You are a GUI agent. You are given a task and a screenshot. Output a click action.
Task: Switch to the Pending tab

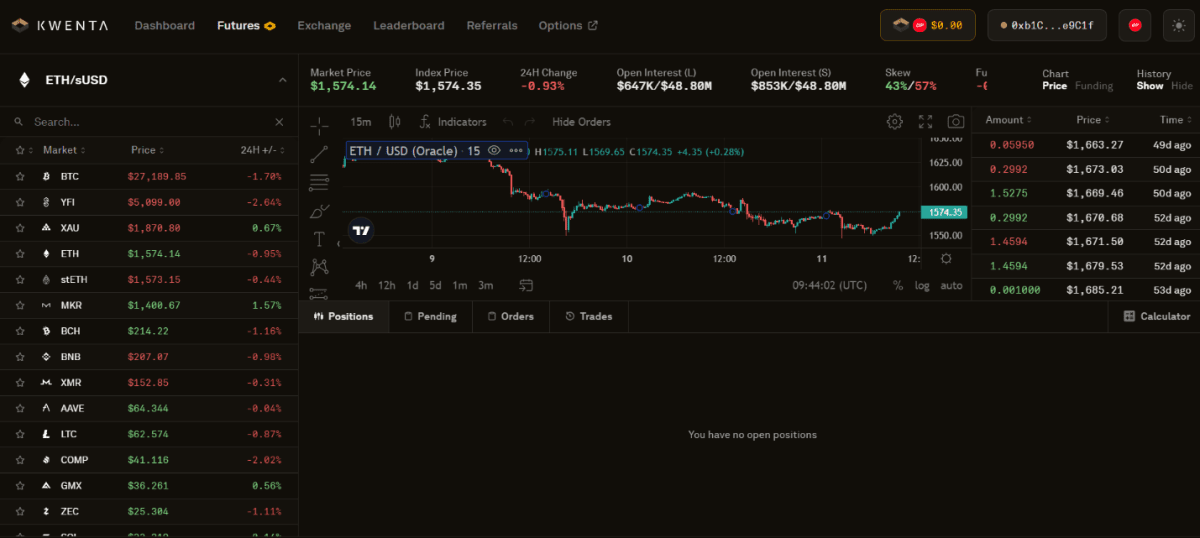point(430,316)
